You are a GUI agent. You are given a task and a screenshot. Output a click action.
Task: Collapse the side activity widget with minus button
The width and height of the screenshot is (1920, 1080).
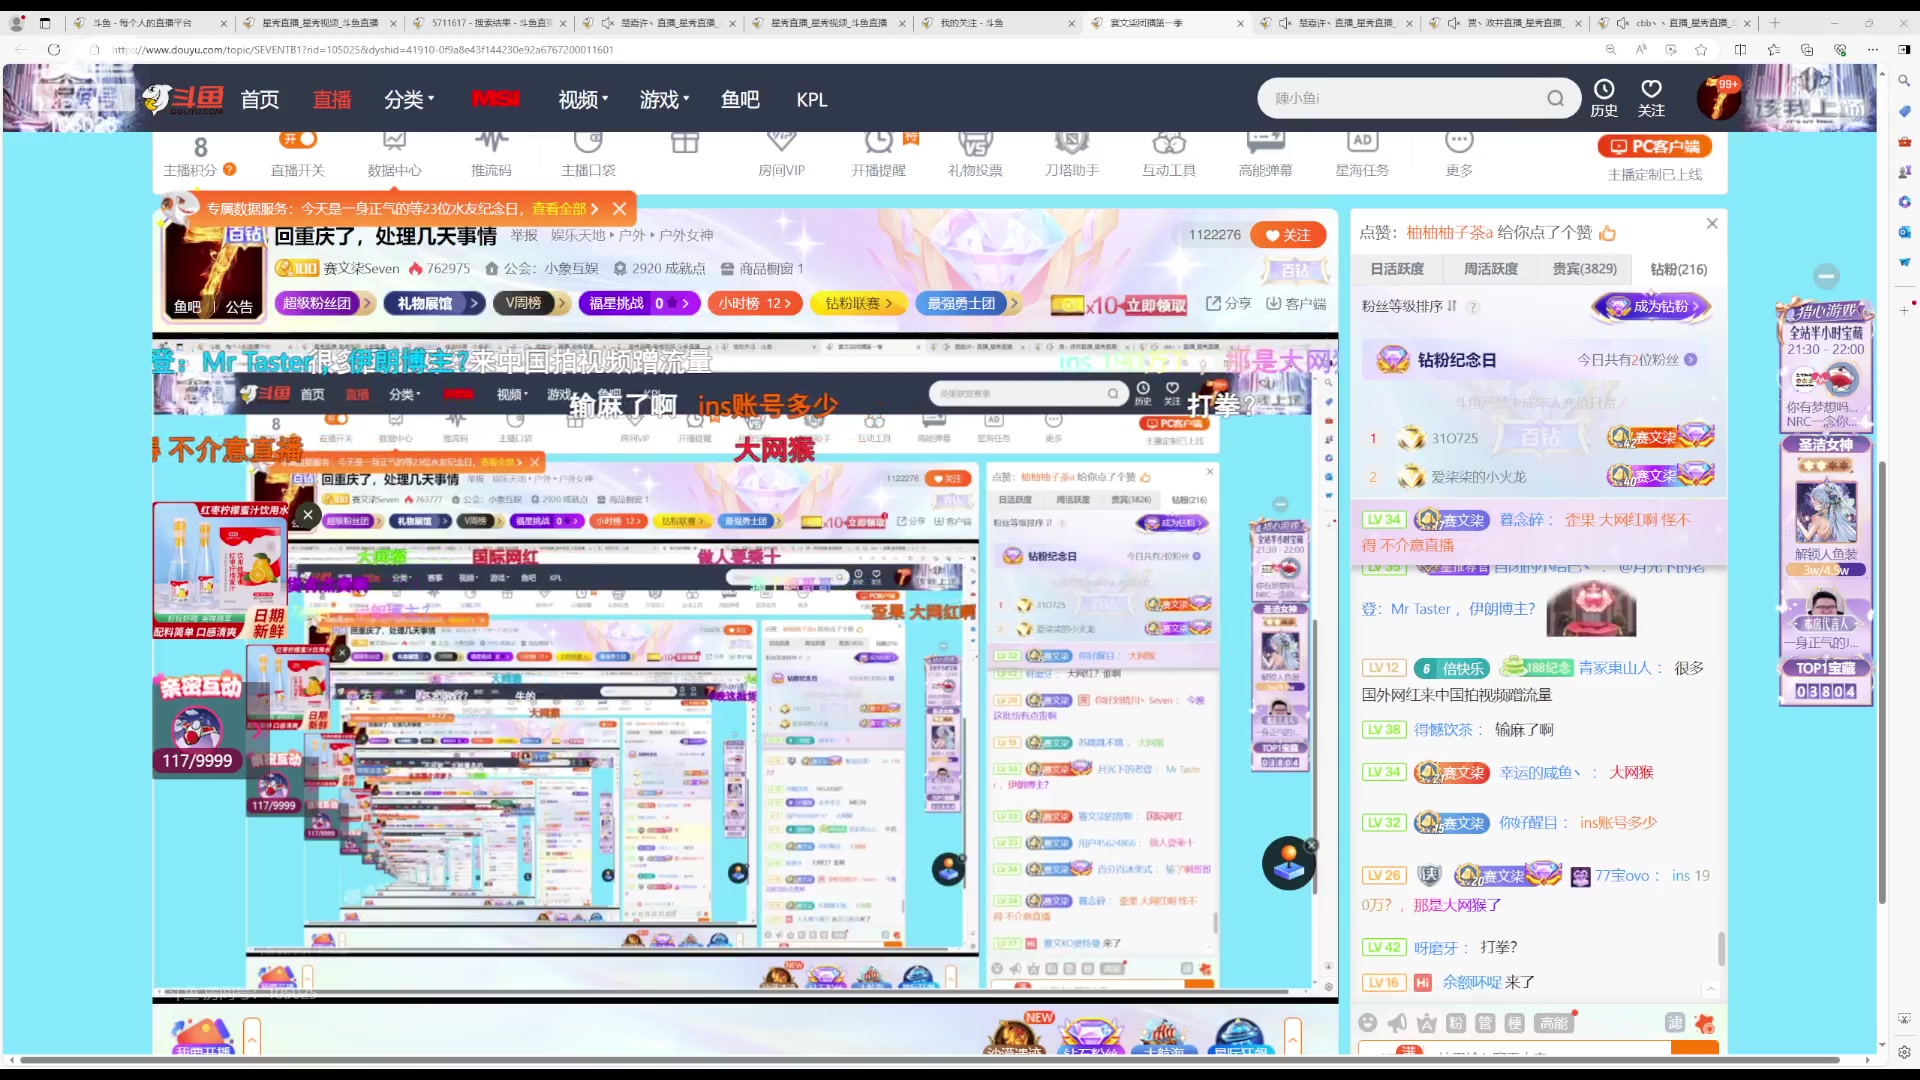(x=1827, y=276)
